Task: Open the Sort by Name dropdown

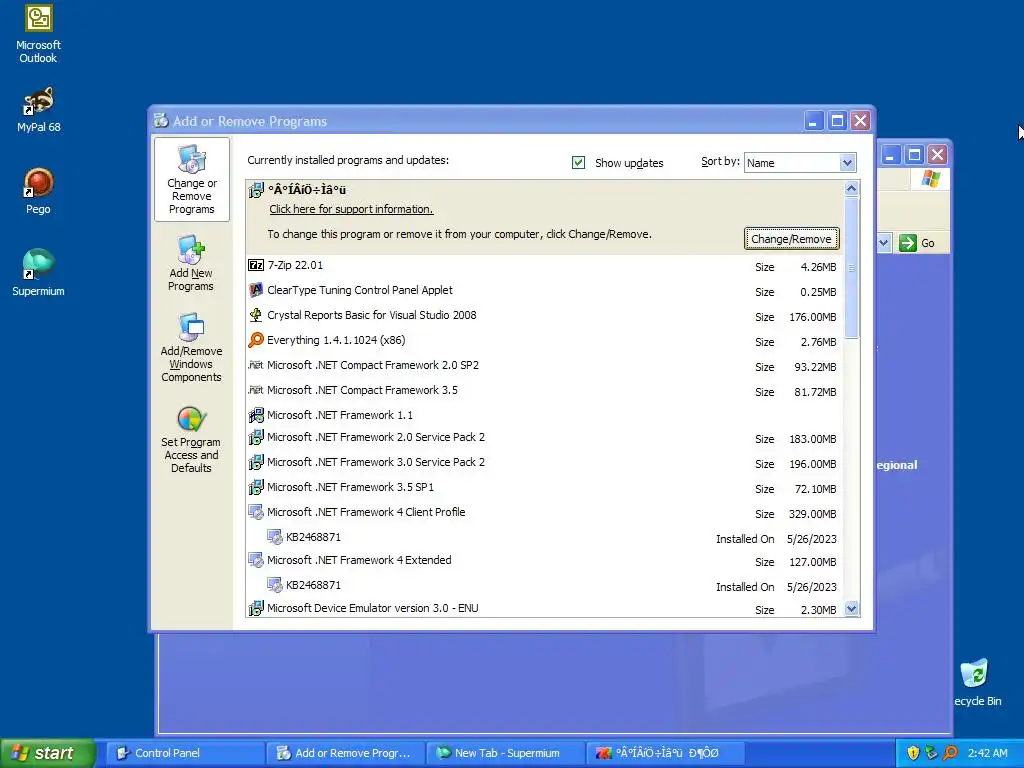Action: coord(847,163)
